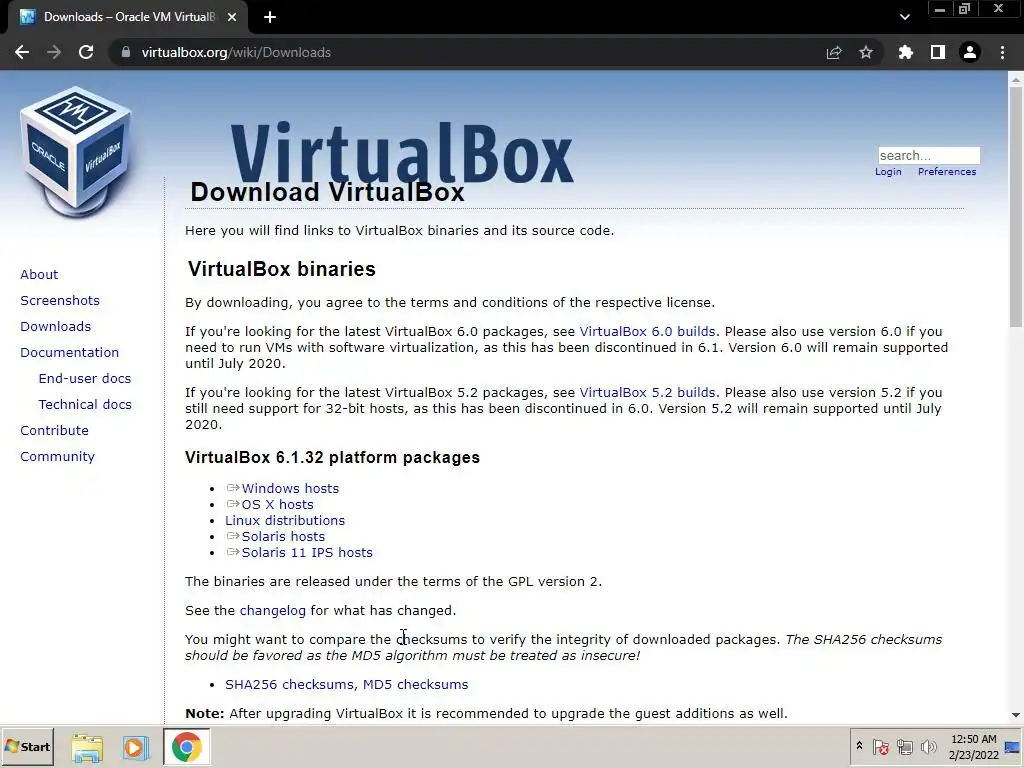Open the SHA256 checksums link

click(x=289, y=684)
